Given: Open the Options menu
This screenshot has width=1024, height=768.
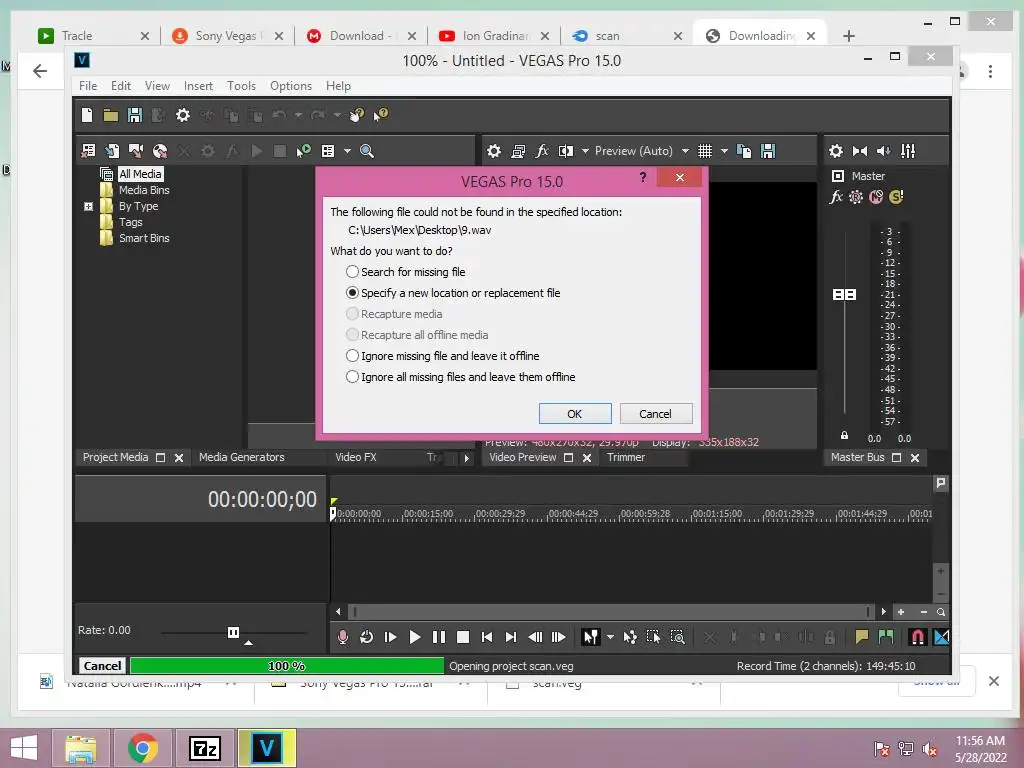Looking at the screenshot, I should [x=291, y=86].
